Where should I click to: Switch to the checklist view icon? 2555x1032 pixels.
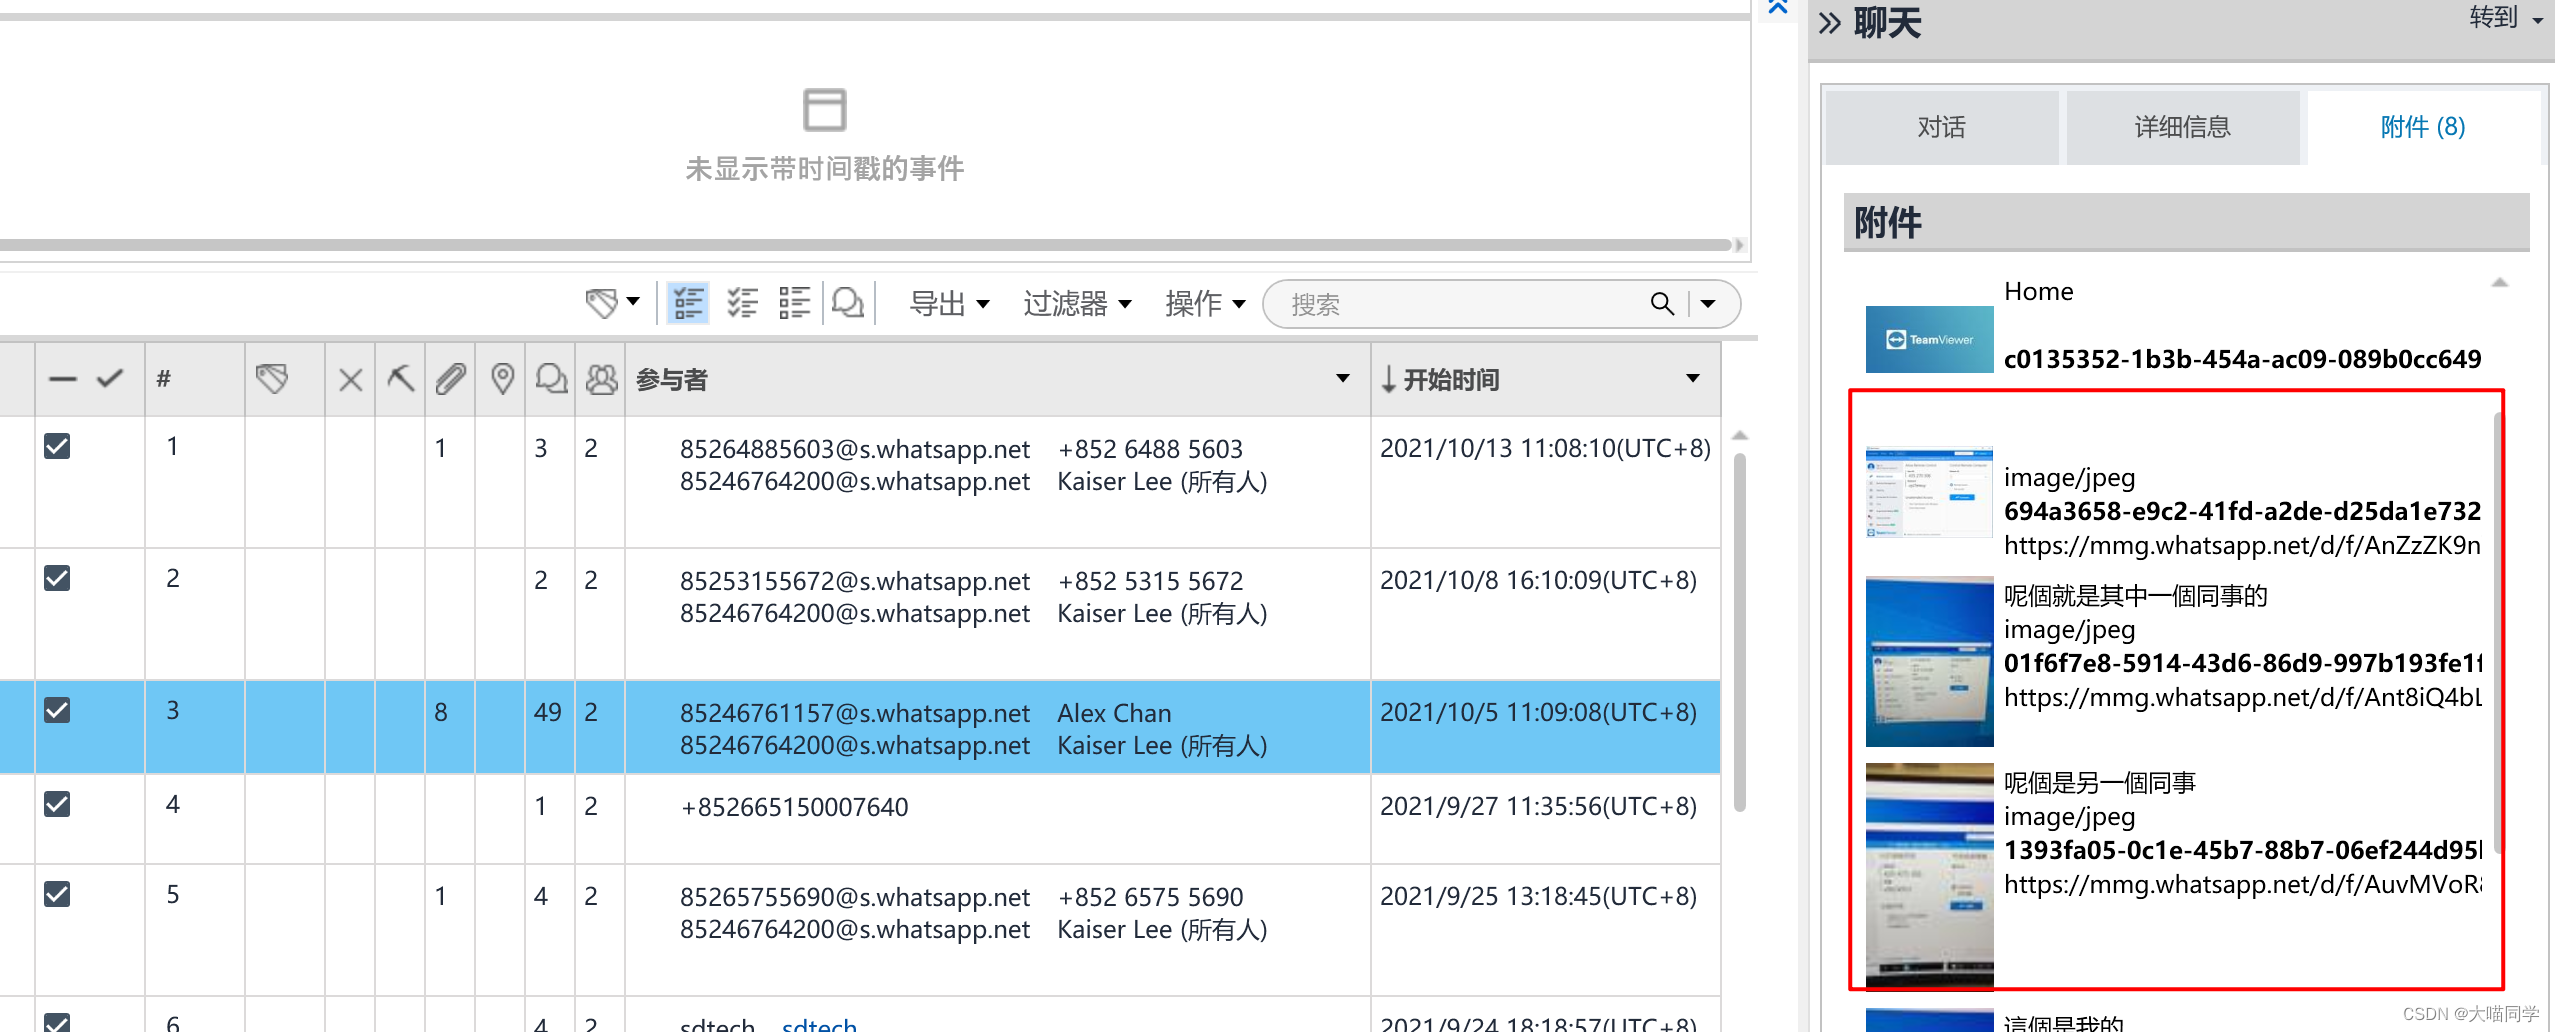point(742,302)
